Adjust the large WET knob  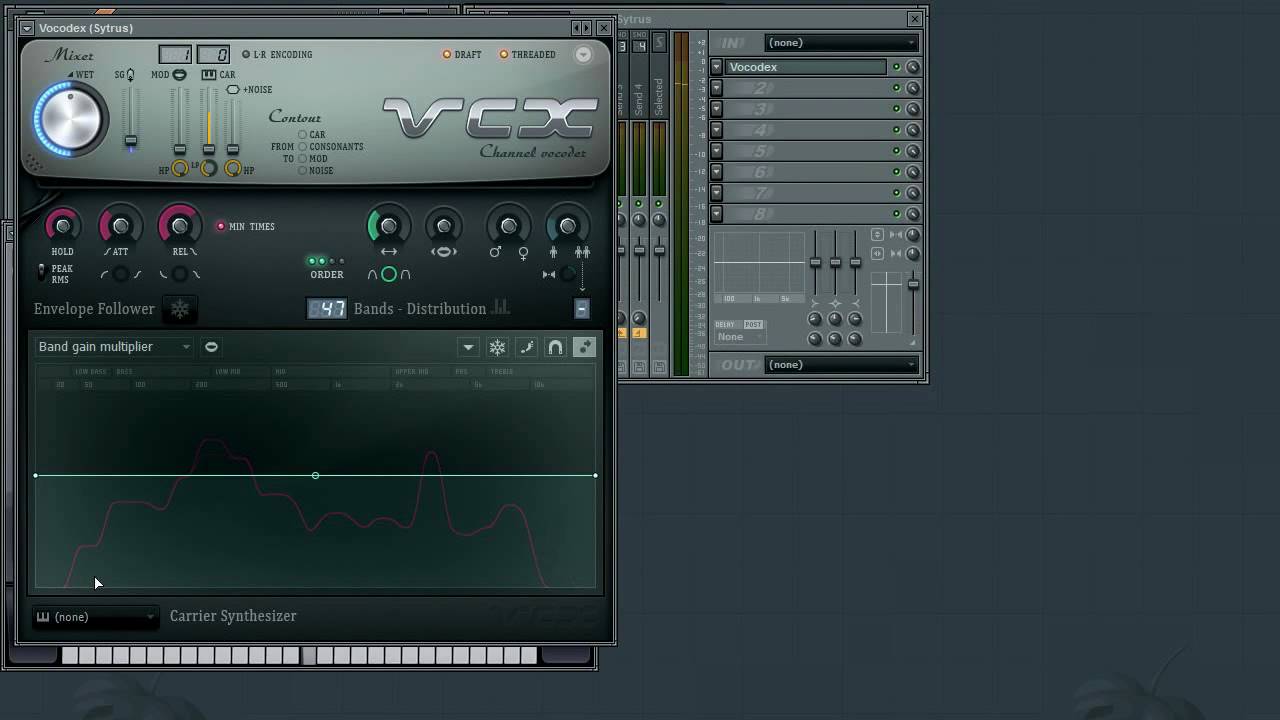70,119
